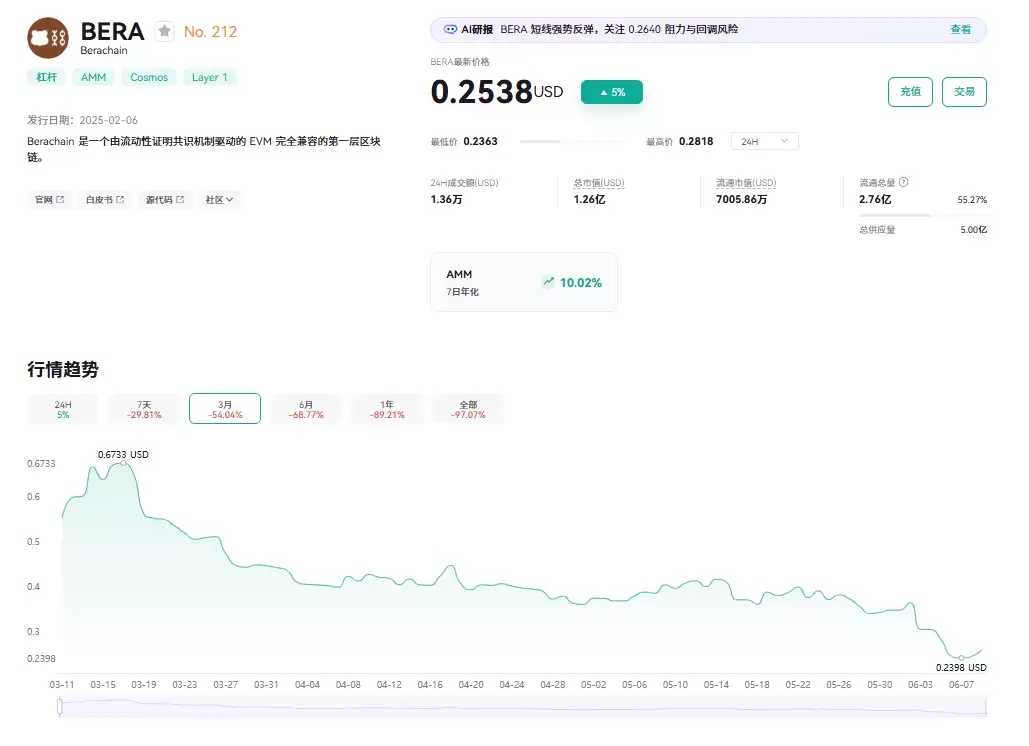
Task: Click the 总市值(USD) label
Action: coord(599,183)
